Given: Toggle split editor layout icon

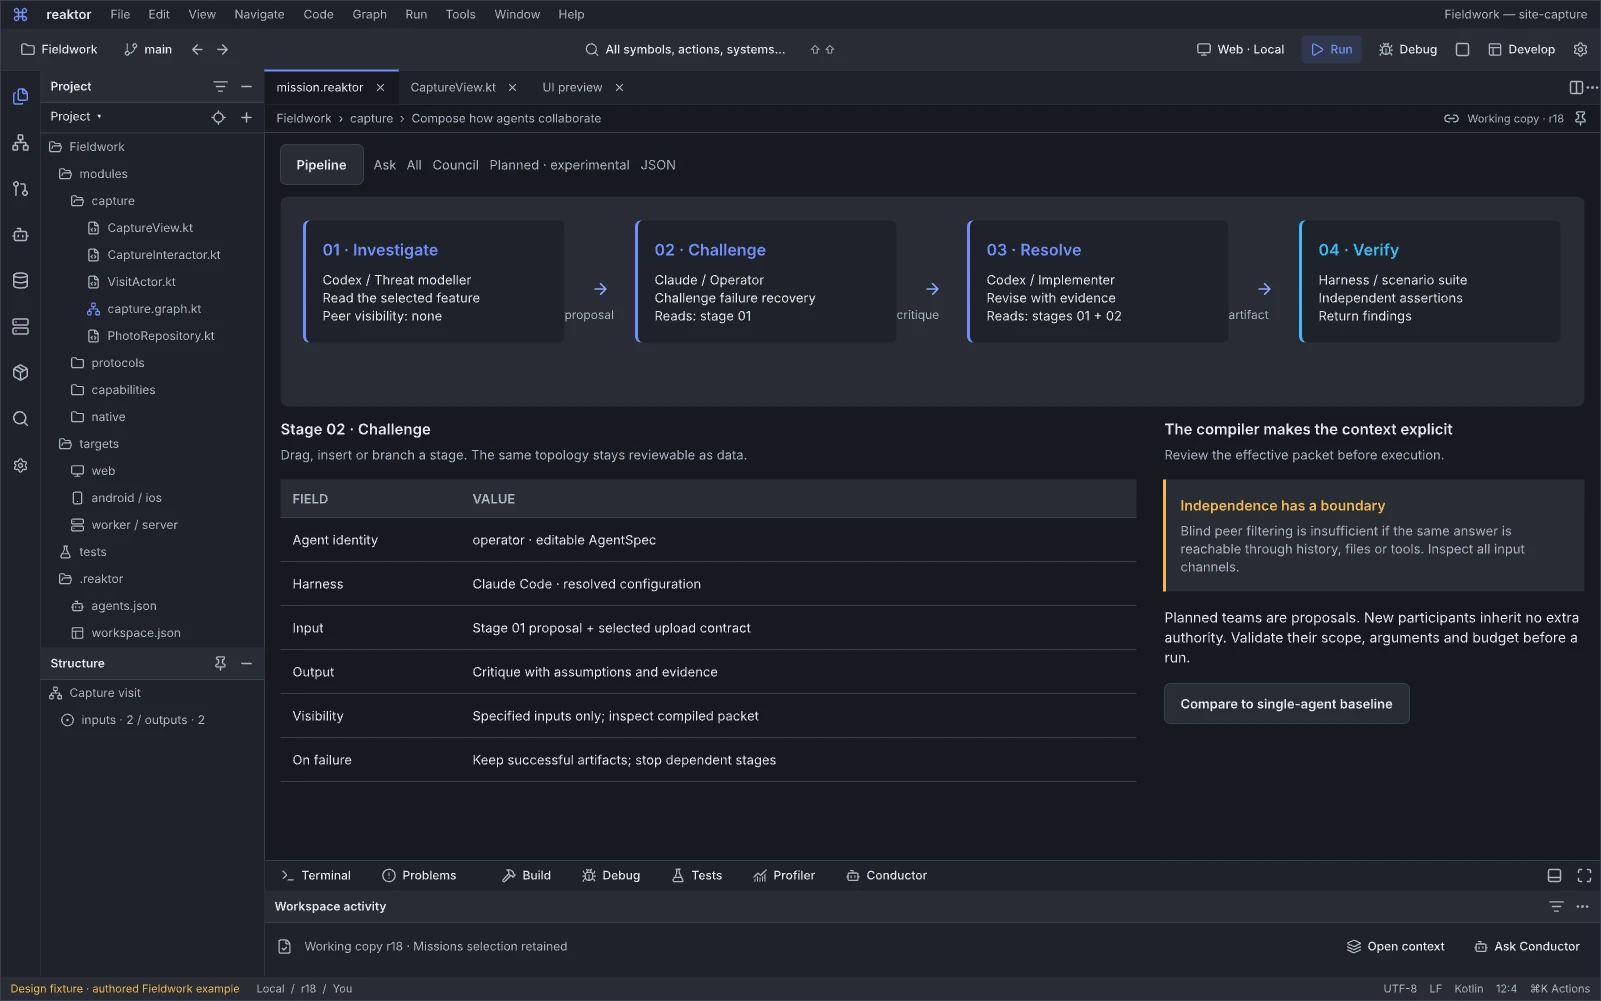Looking at the screenshot, I should point(1575,88).
